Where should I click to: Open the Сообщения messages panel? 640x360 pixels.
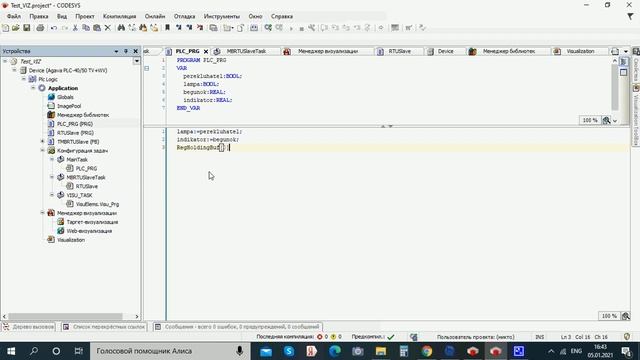[238, 327]
